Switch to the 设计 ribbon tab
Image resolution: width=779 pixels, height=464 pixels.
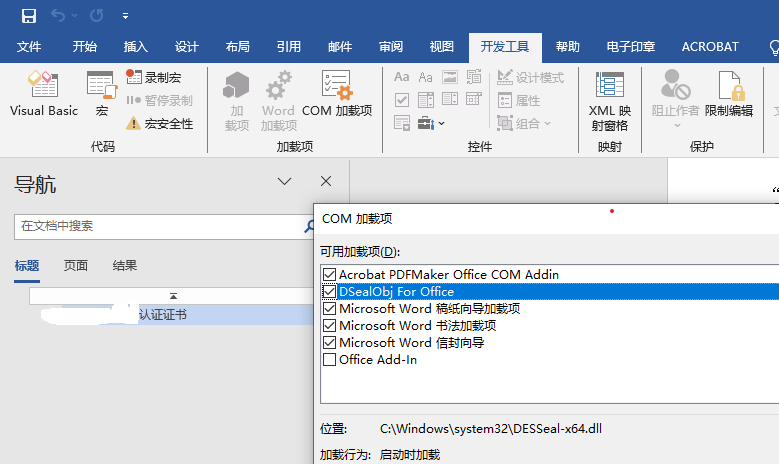tap(187, 47)
